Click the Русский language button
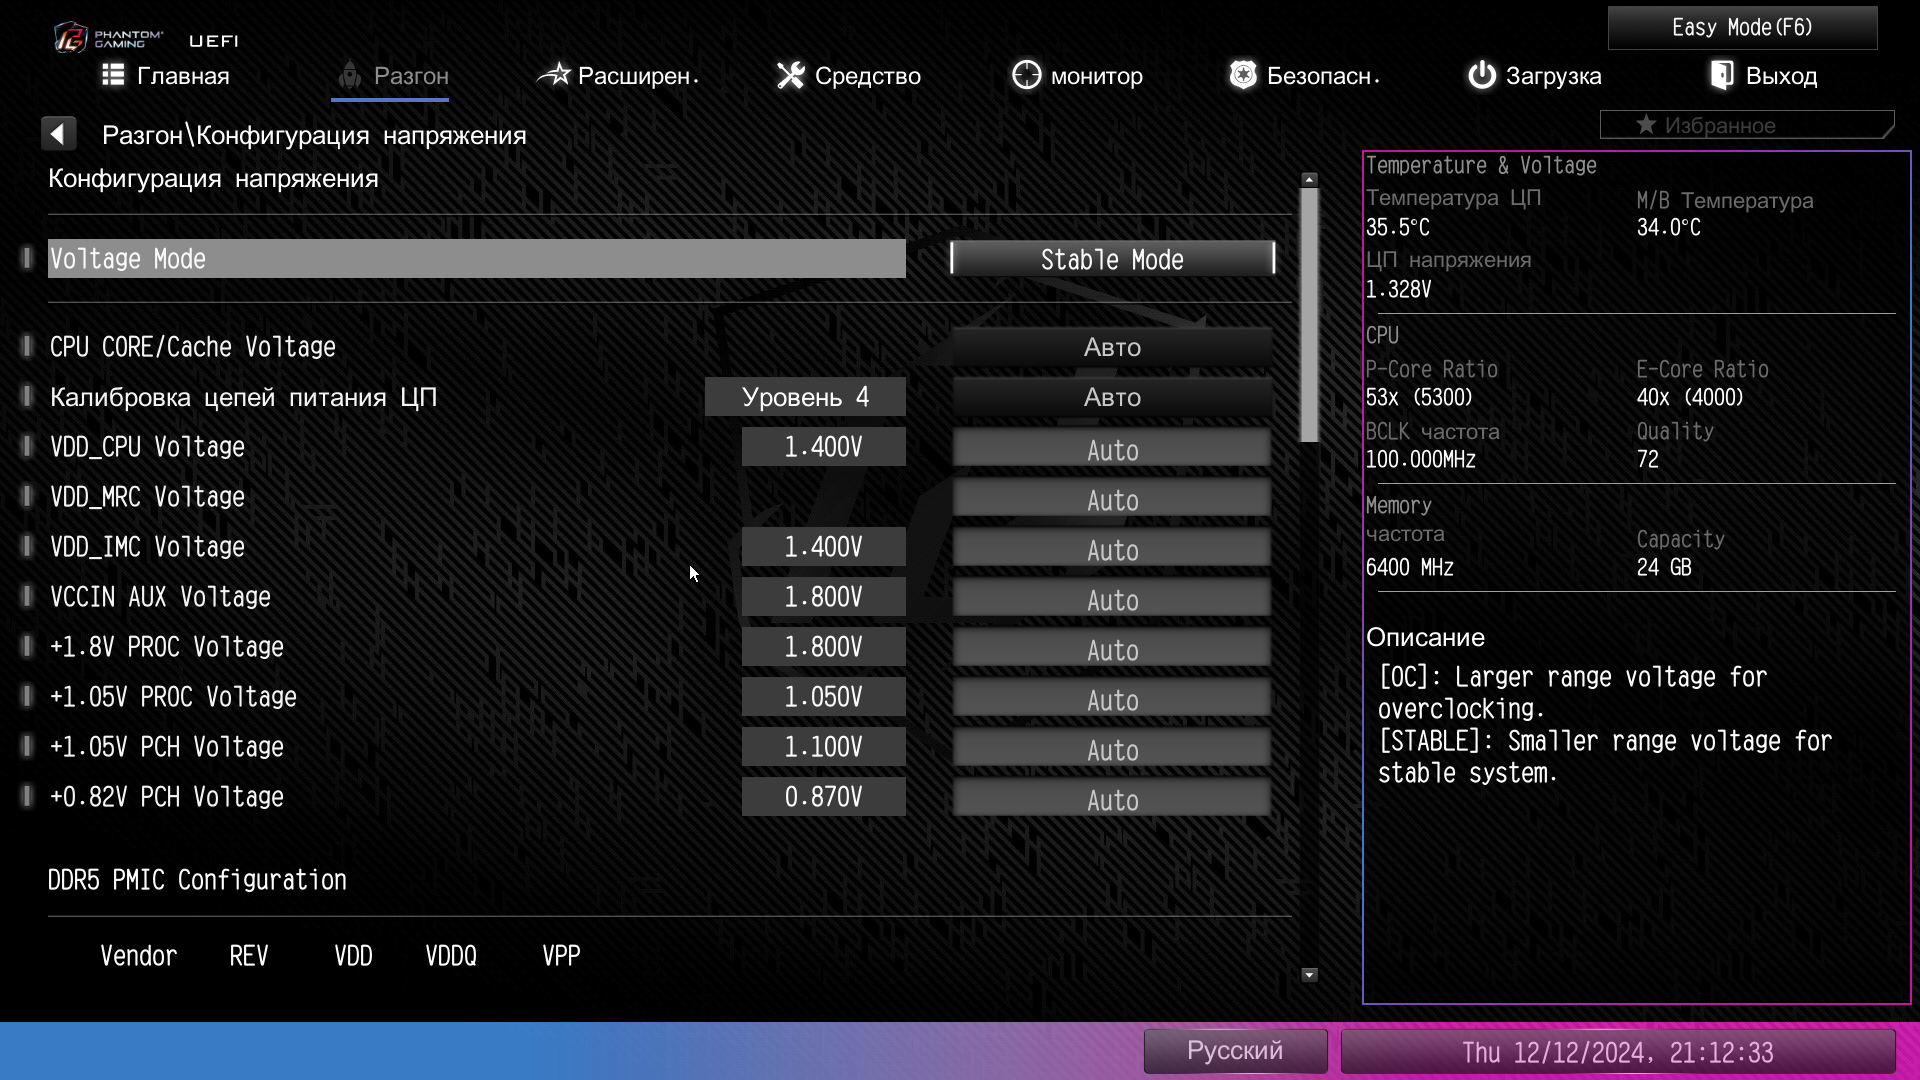 tap(1234, 1051)
